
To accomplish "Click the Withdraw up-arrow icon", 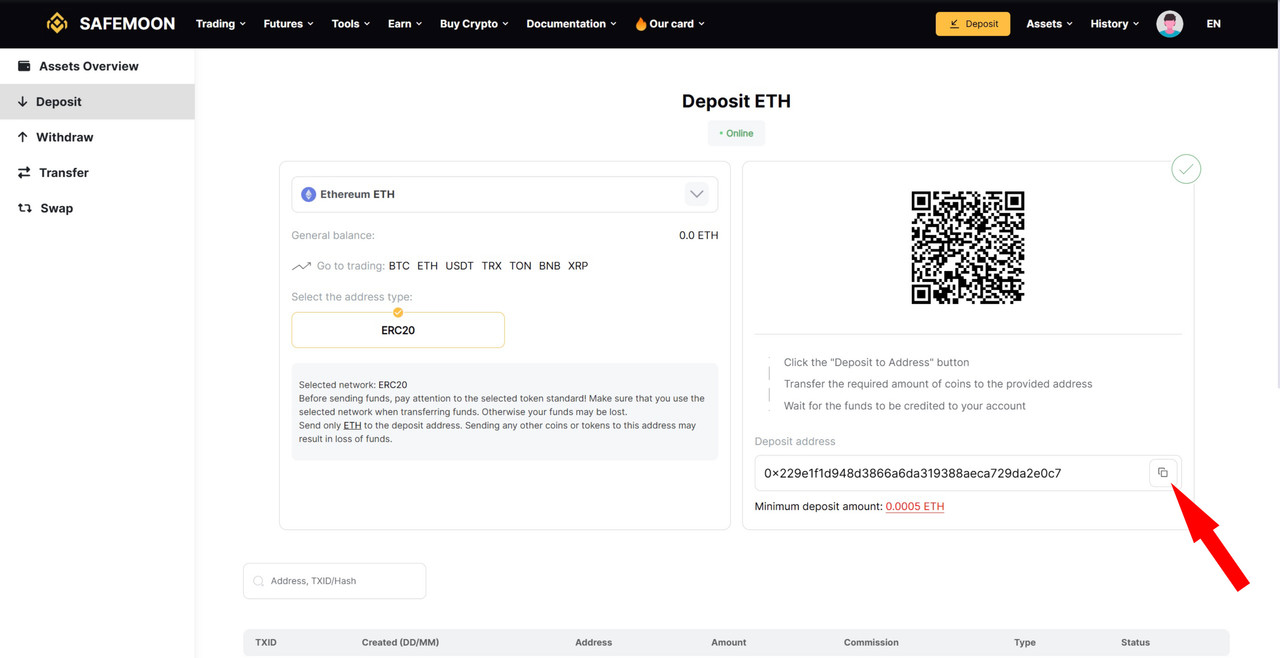I will (x=23, y=137).
